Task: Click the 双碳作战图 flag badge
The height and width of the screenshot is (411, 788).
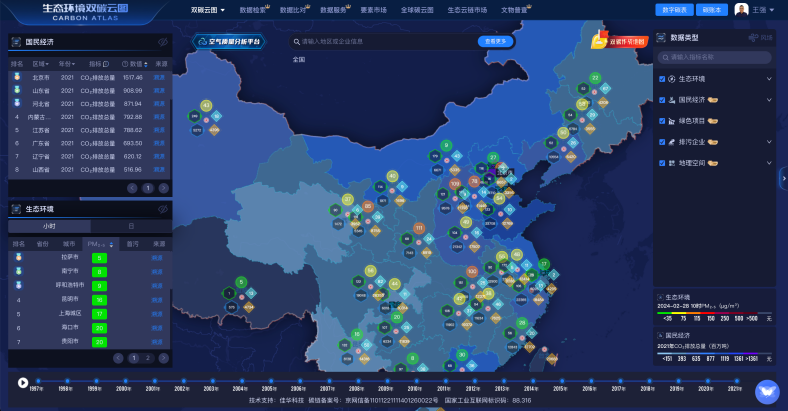Action: pos(619,40)
